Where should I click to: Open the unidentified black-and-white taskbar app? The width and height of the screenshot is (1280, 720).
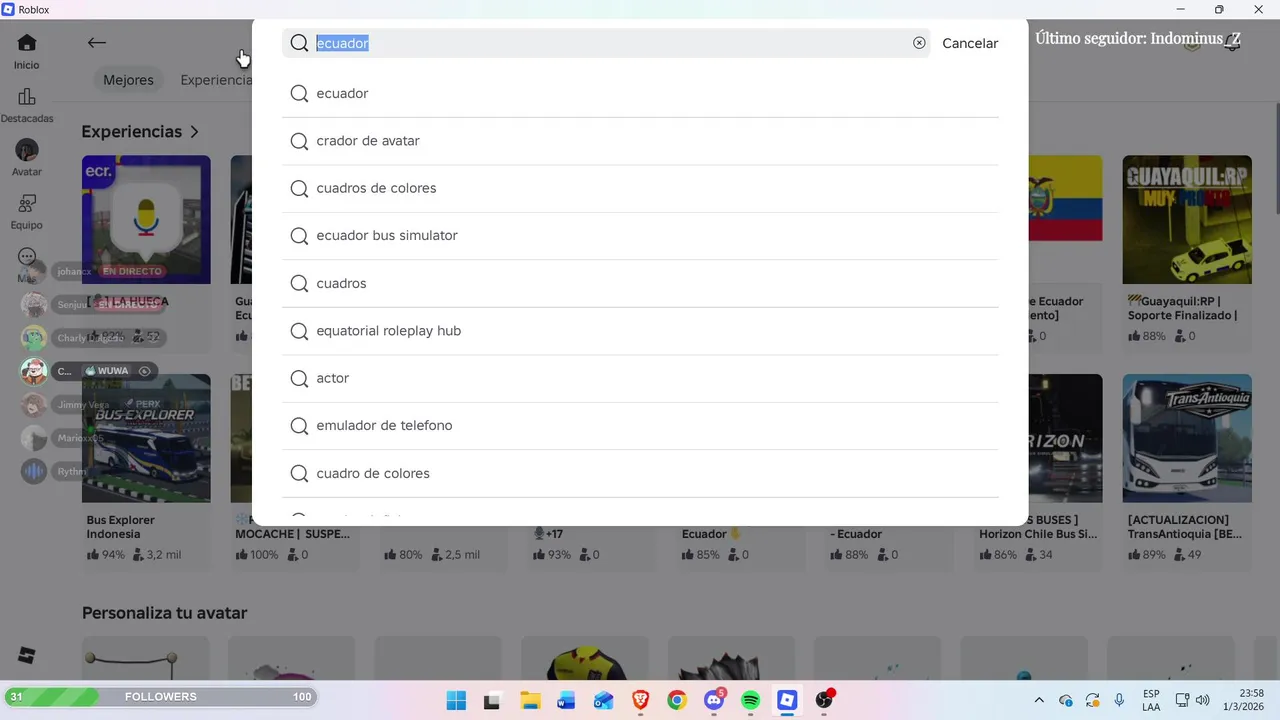[492, 700]
